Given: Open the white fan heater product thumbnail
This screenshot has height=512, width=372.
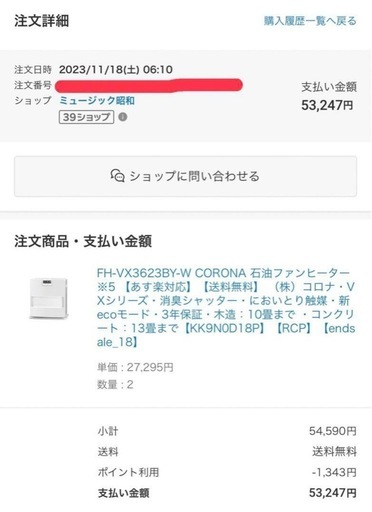Looking at the screenshot, I should 49,298.
